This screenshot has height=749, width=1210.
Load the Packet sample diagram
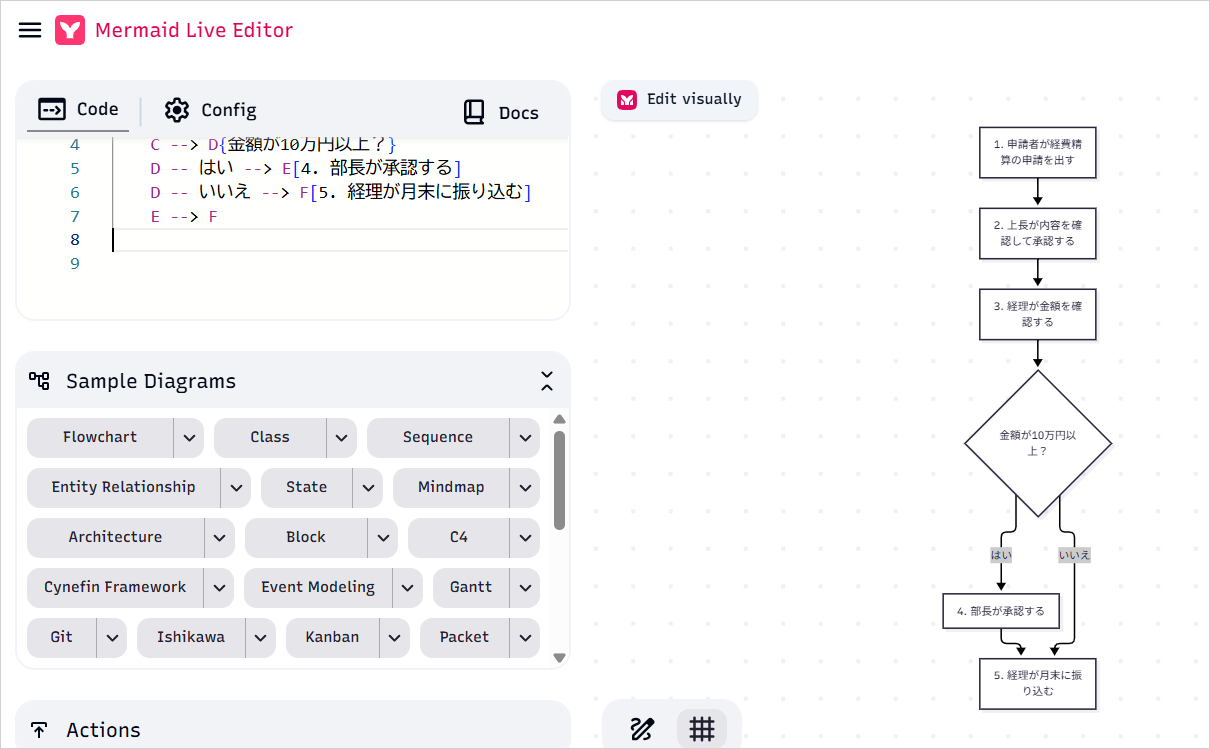coord(465,637)
